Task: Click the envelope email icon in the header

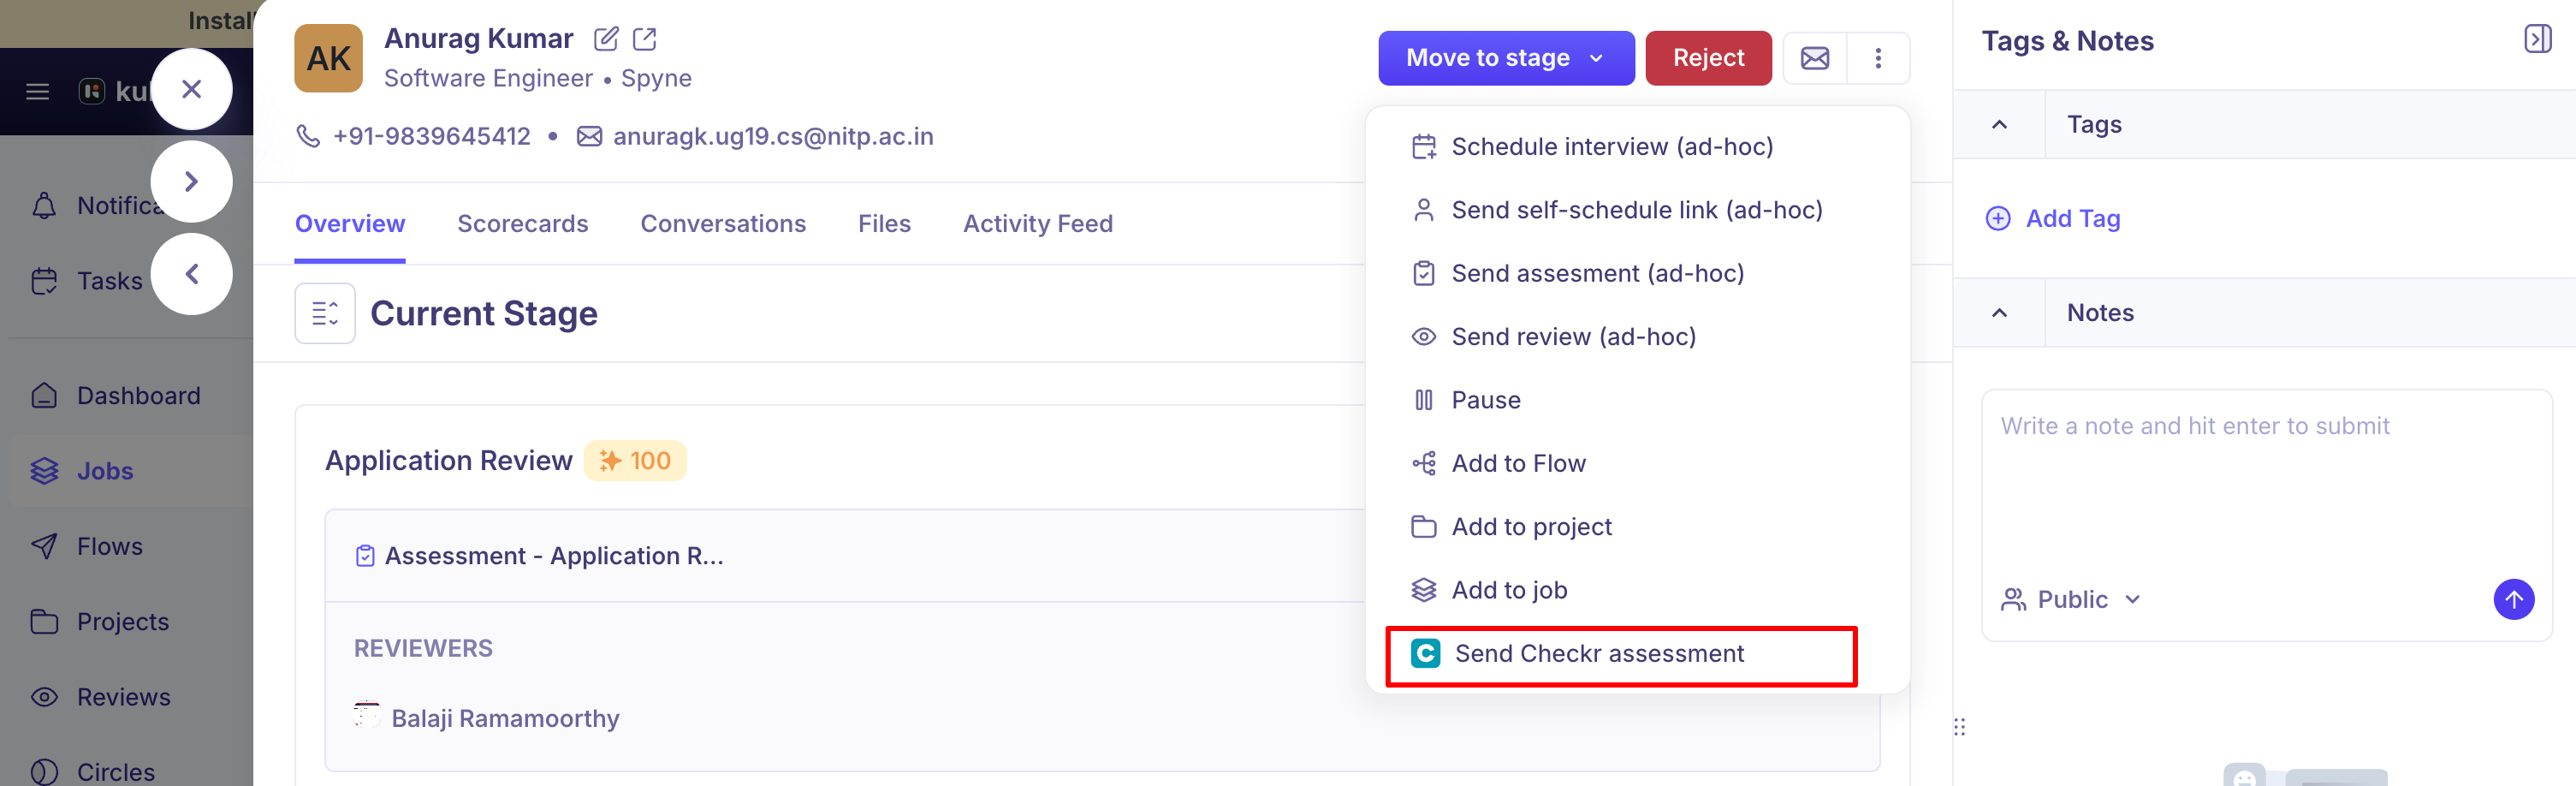Action: click(1813, 58)
